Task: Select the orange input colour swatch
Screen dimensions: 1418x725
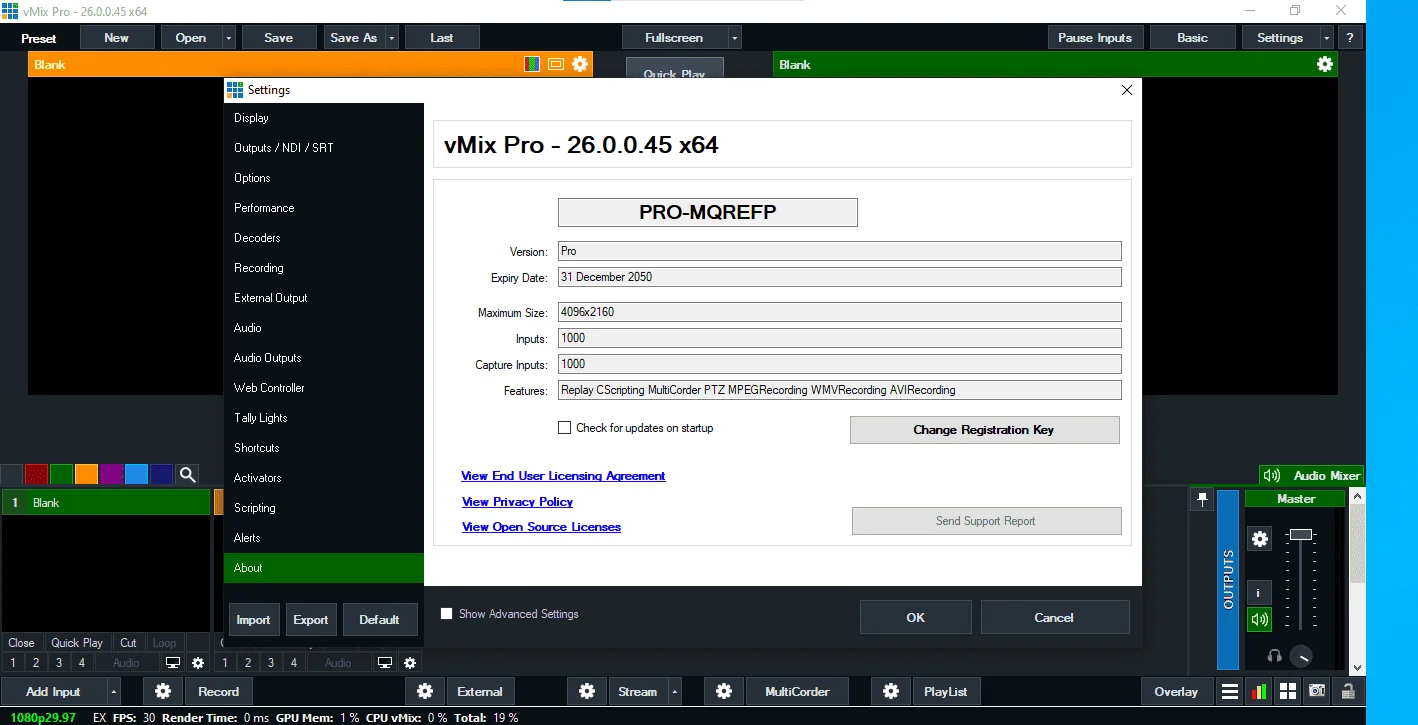Action: (x=87, y=474)
